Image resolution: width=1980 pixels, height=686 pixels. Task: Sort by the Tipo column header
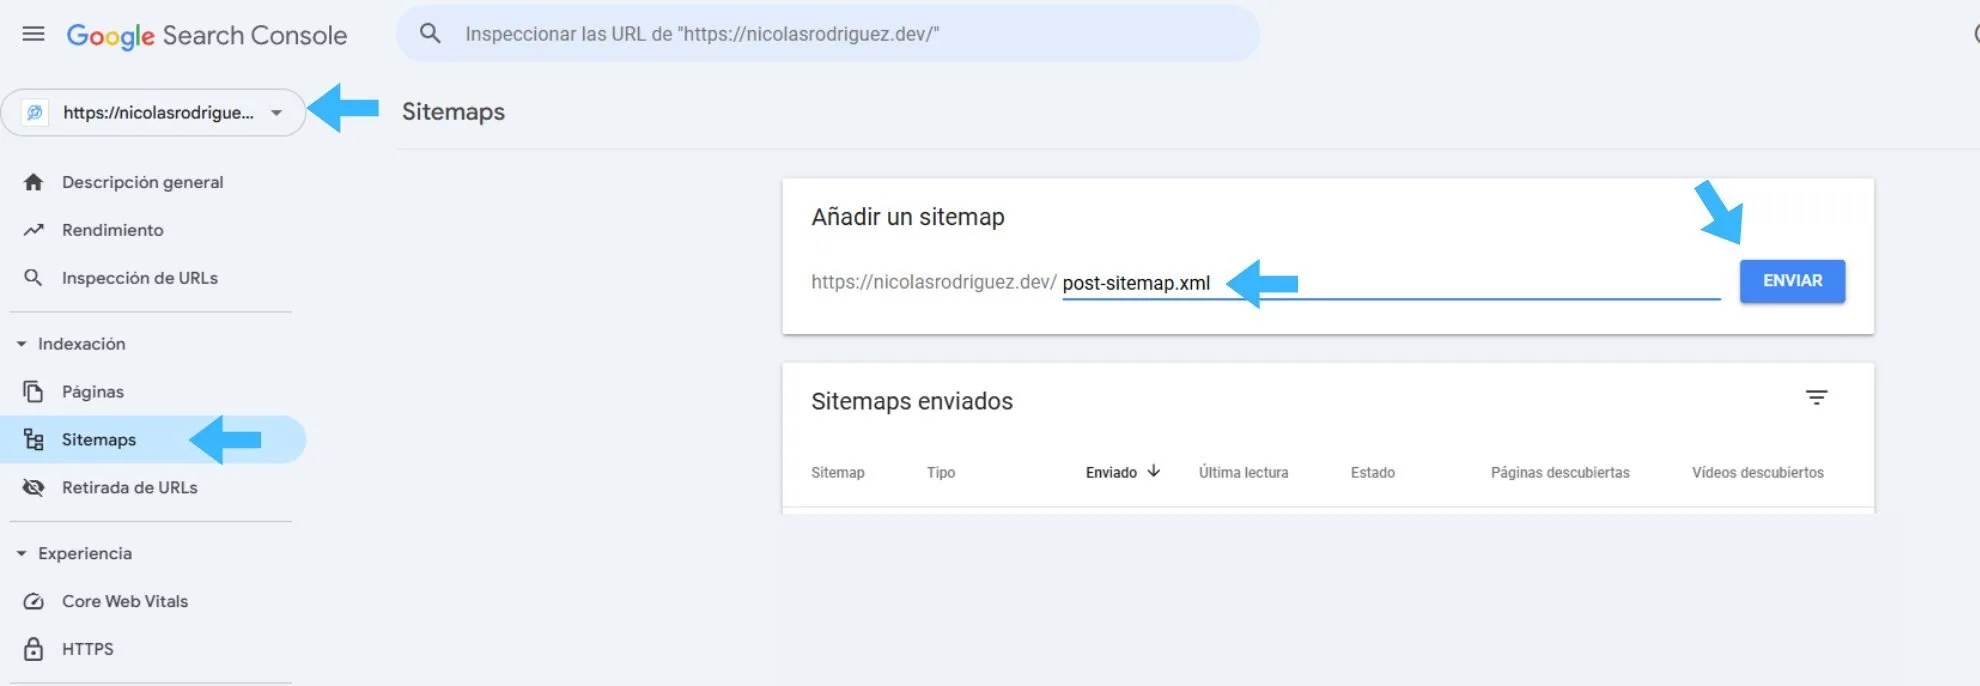tap(941, 473)
